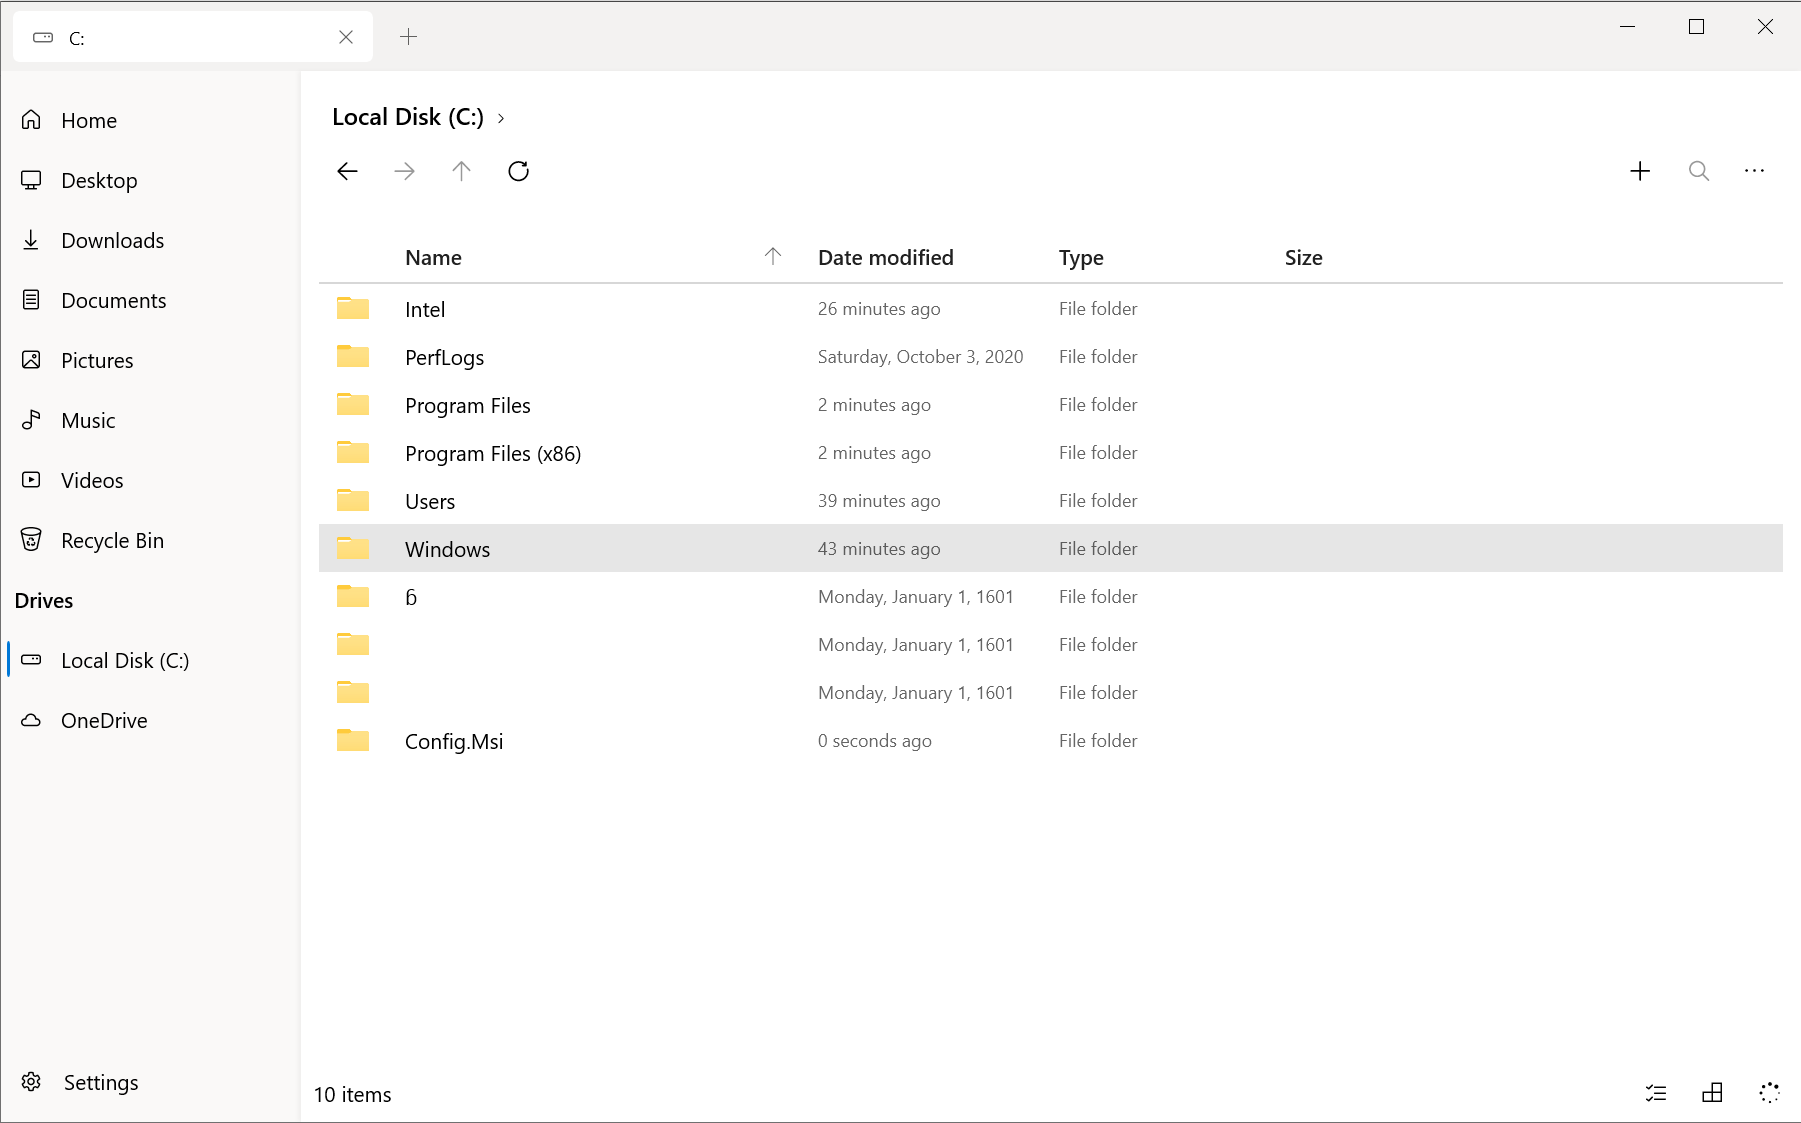Expand breadcrumb chevron after Local Disk (C:)
Screen dimensions: 1801x1123
pos(501,118)
